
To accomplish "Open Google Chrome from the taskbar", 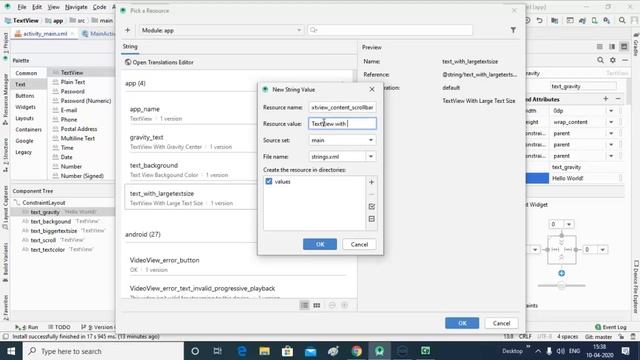I will point(356,351).
